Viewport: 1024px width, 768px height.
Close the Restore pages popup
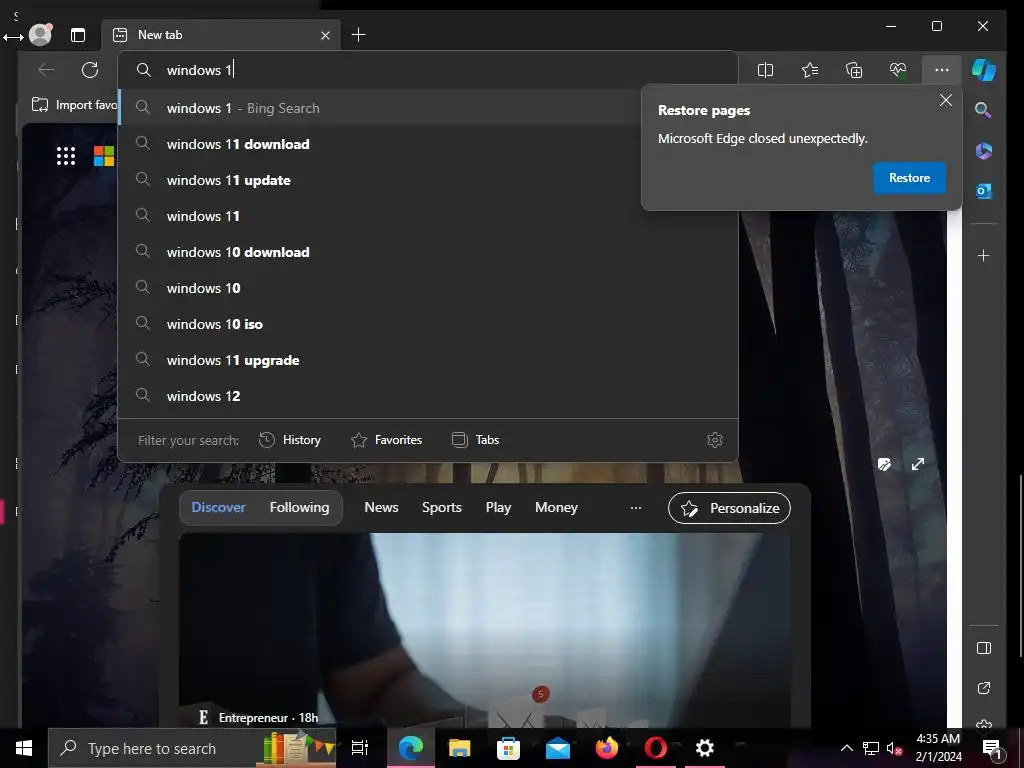point(946,101)
